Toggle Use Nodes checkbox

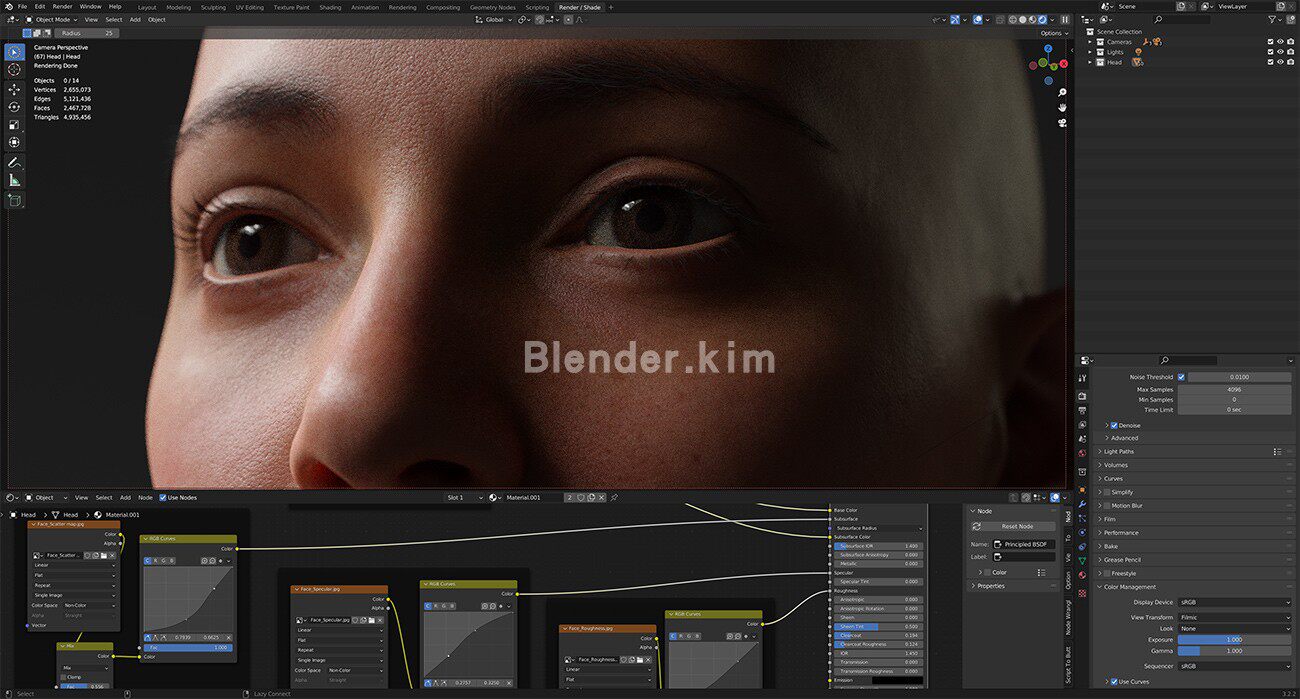pyautogui.click(x=163, y=497)
